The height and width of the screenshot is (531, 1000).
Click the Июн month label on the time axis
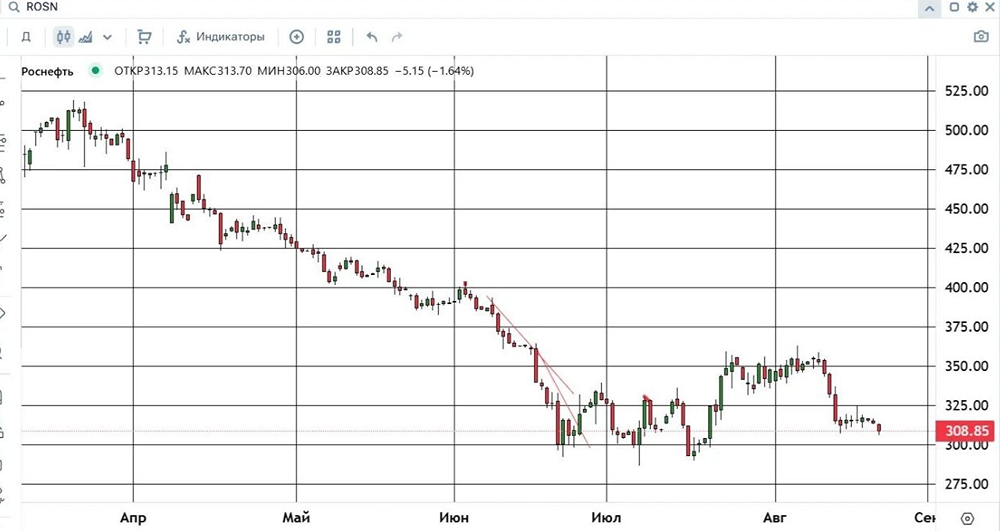click(x=454, y=518)
